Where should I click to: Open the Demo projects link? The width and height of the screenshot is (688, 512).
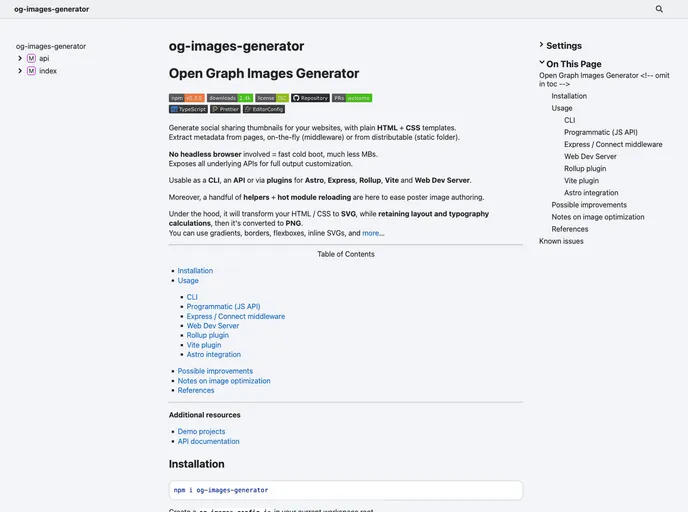201,432
